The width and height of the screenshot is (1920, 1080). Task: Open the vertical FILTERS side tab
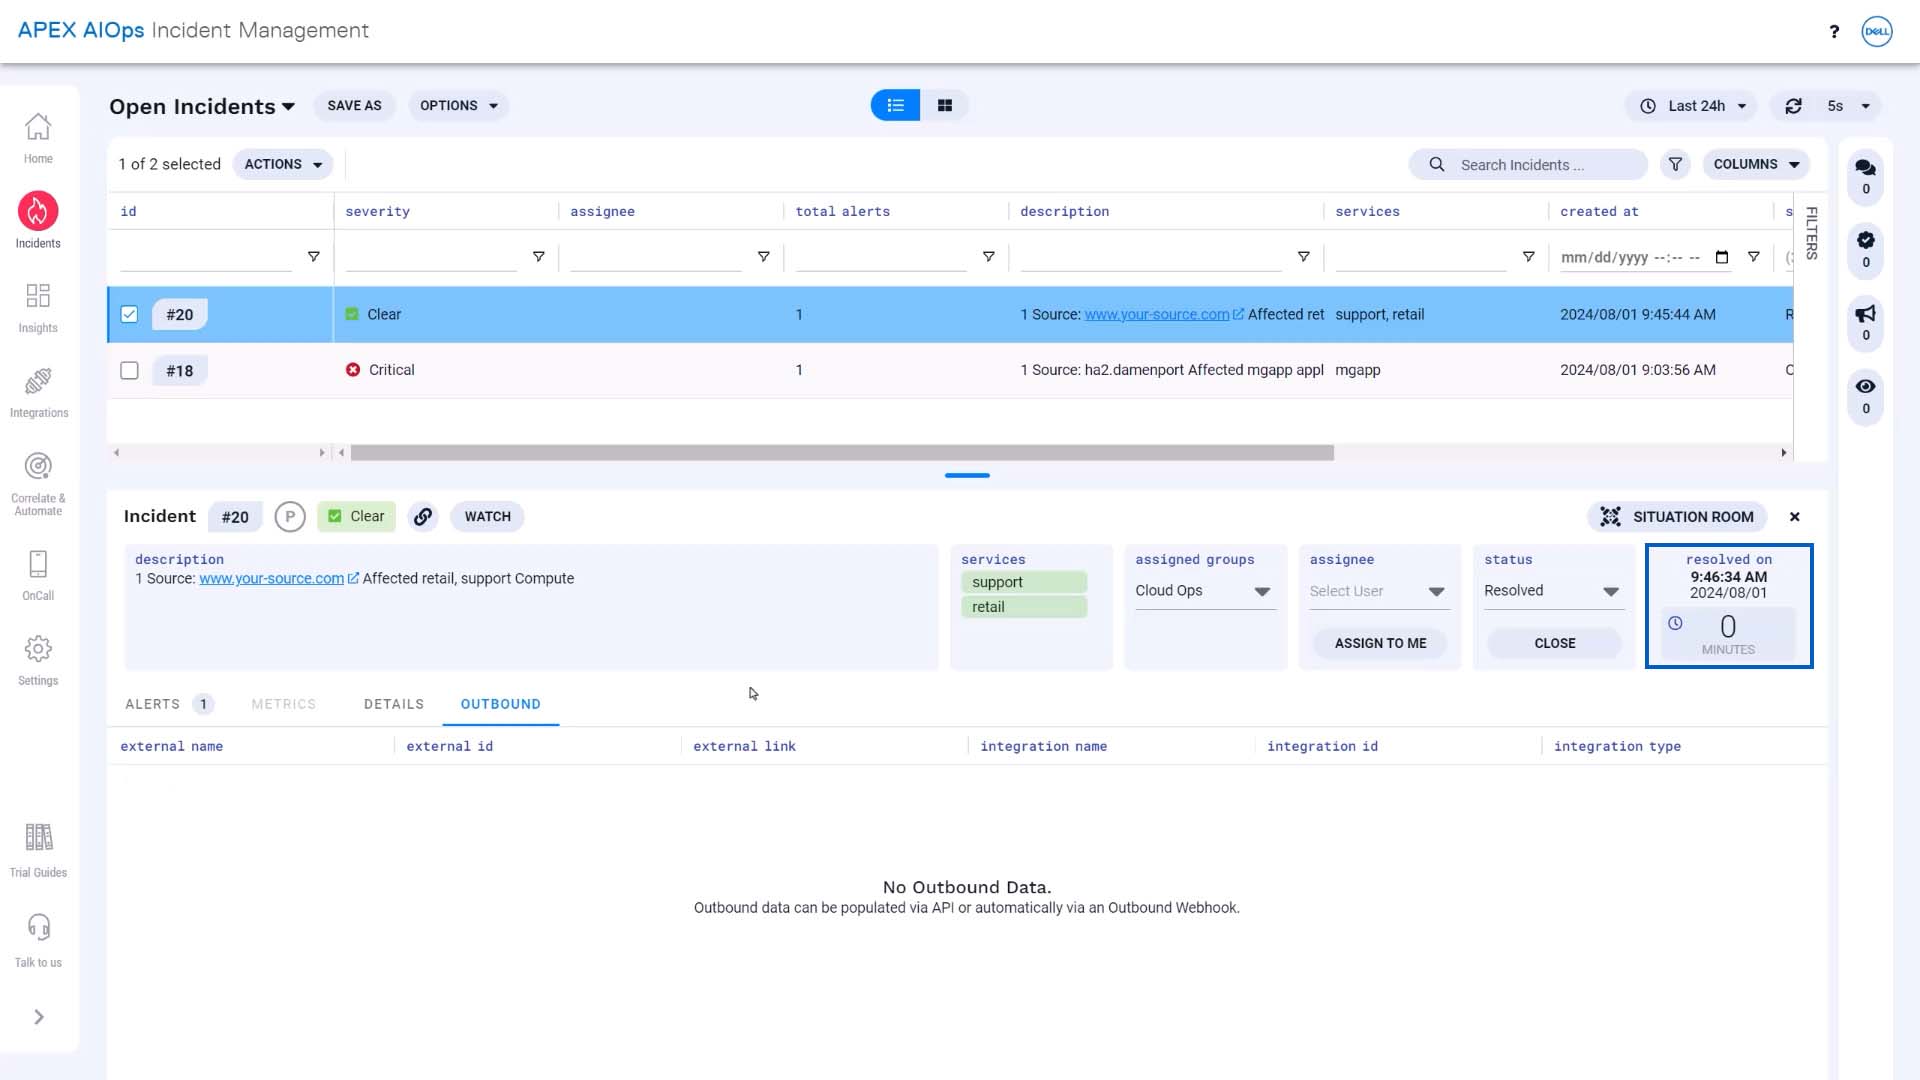point(1811,233)
